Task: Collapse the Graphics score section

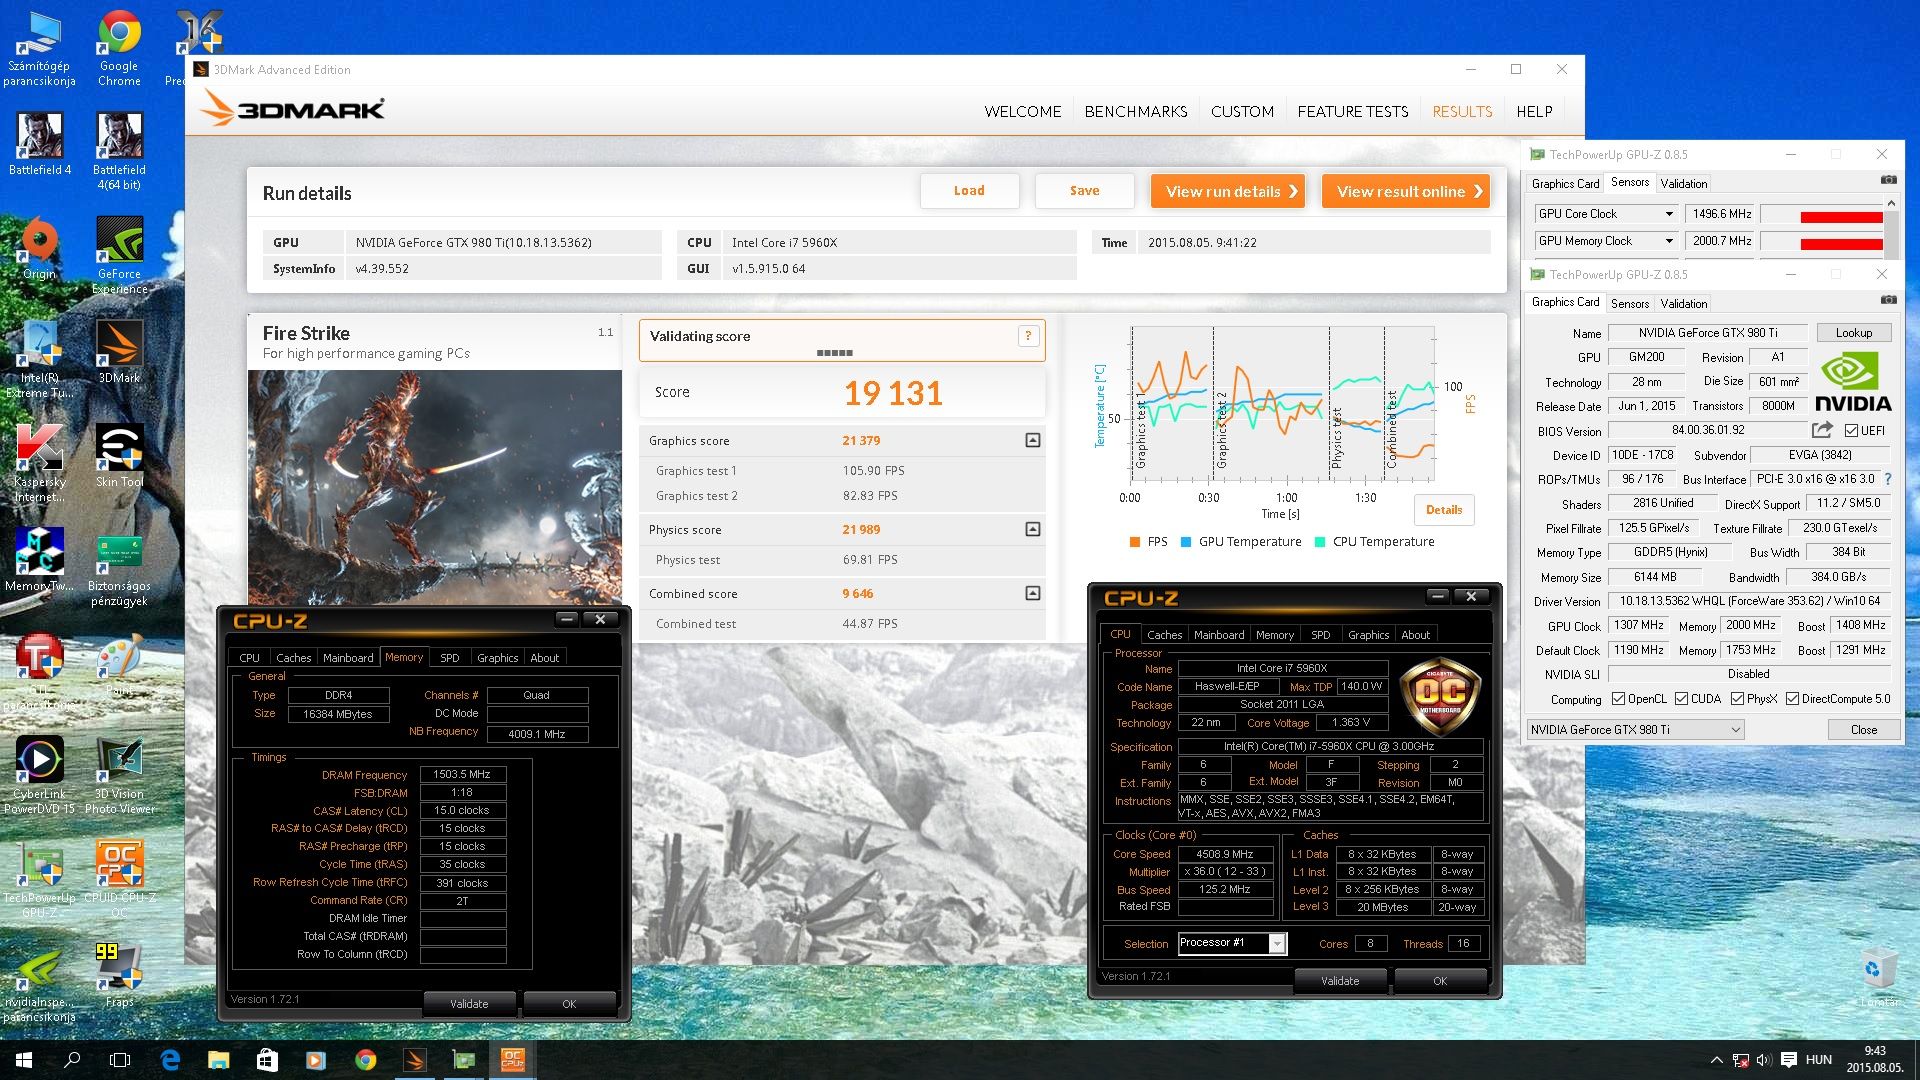Action: (1032, 440)
